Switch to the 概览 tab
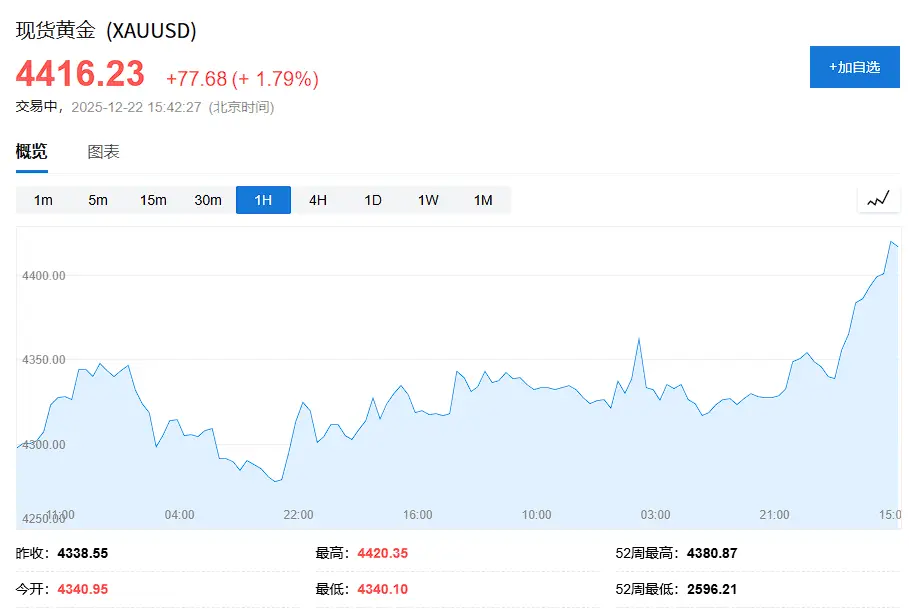The height and width of the screenshot is (610, 909). [x=31, y=152]
